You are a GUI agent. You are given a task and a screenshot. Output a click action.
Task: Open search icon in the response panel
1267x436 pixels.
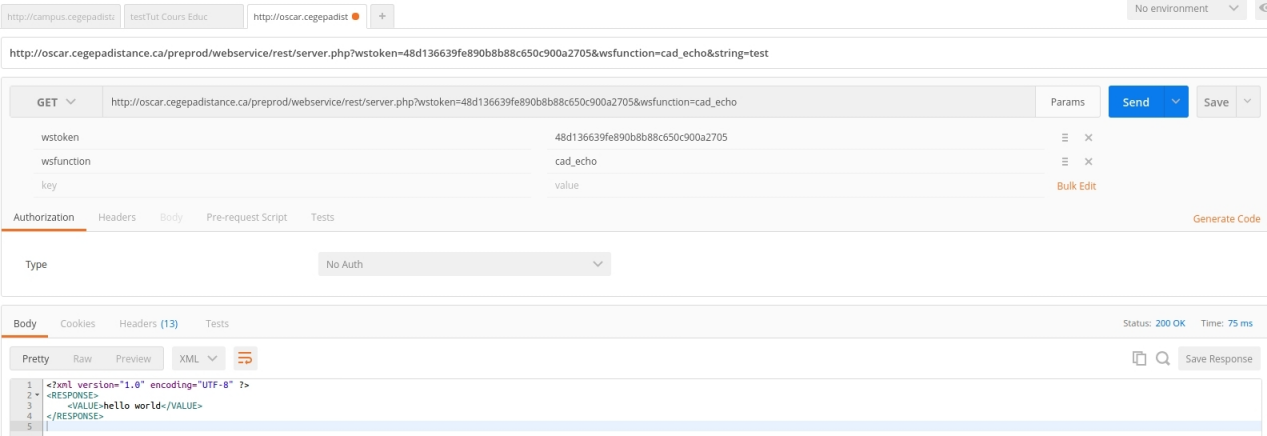pyautogui.click(x=1163, y=358)
